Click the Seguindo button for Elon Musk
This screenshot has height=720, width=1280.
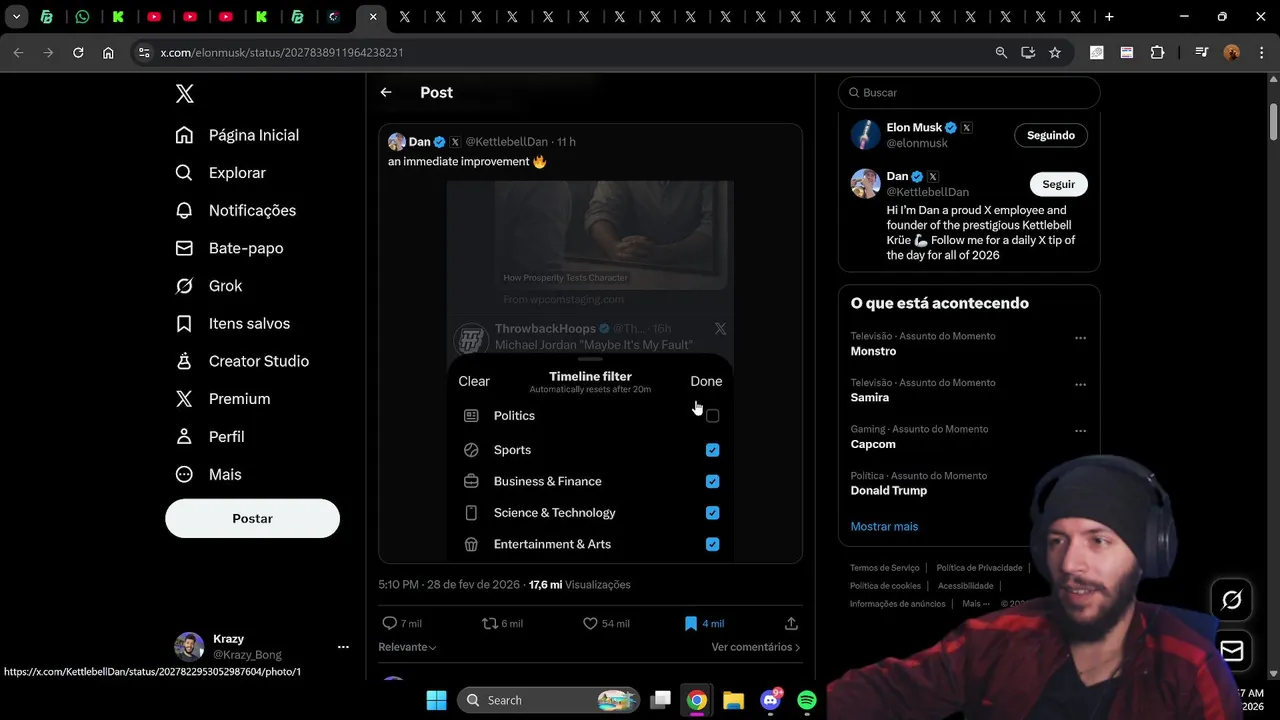coord(1051,135)
